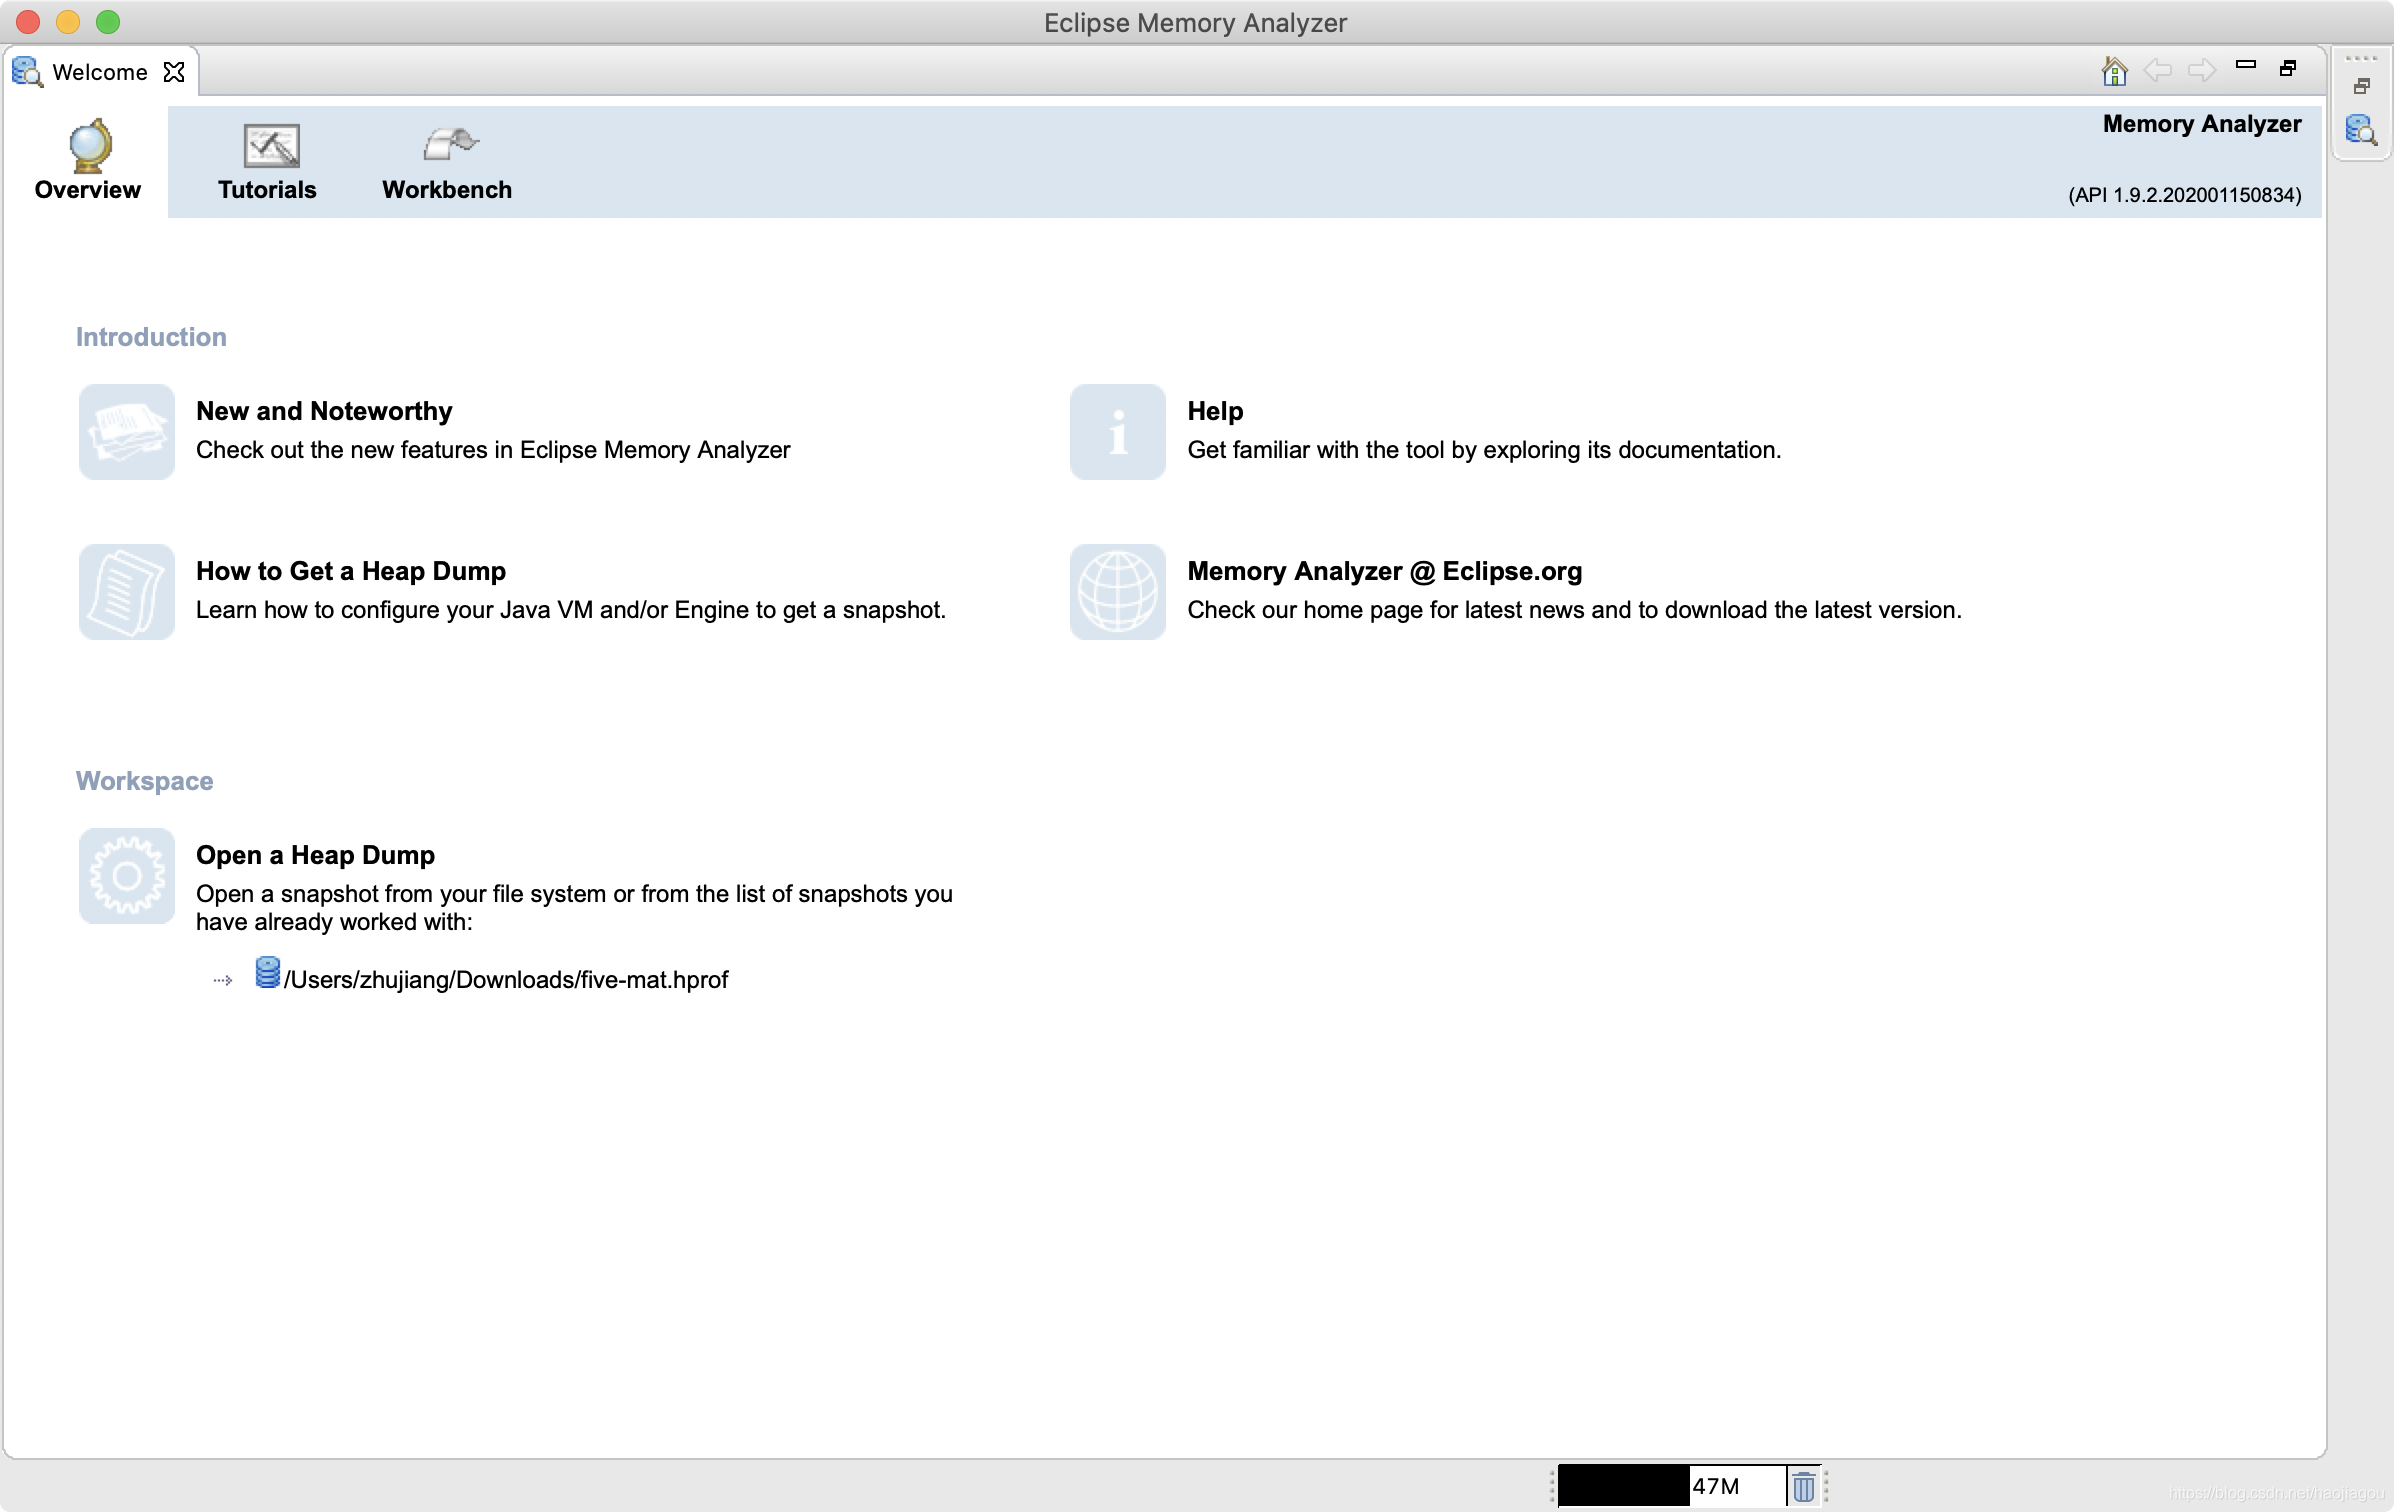
Task: Select the Welcome tab
Action: click(x=99, y=72)
